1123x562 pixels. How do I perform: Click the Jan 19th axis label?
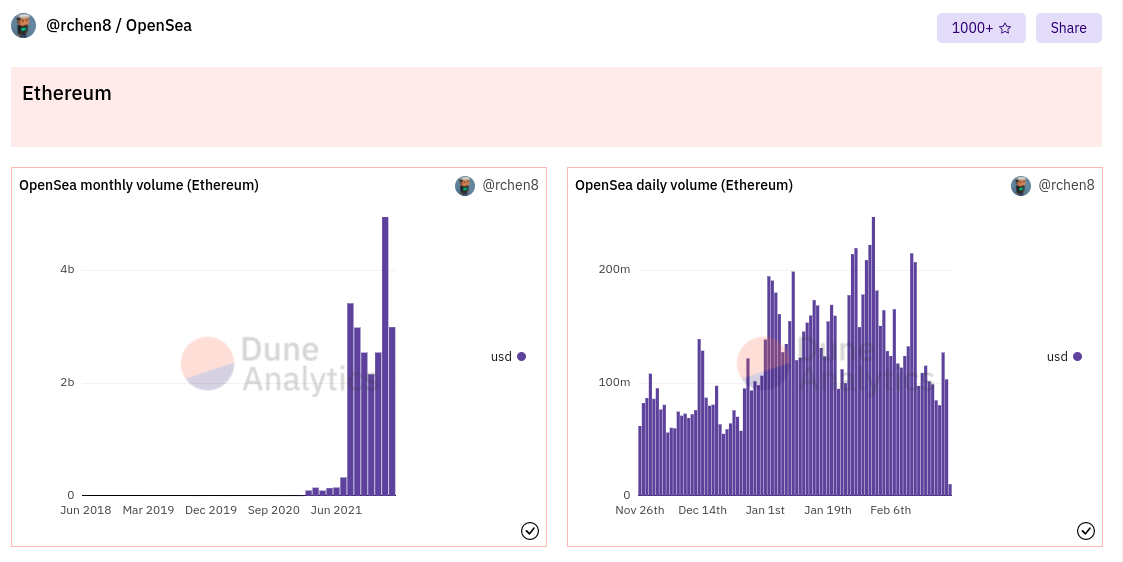tap(828, 510)
